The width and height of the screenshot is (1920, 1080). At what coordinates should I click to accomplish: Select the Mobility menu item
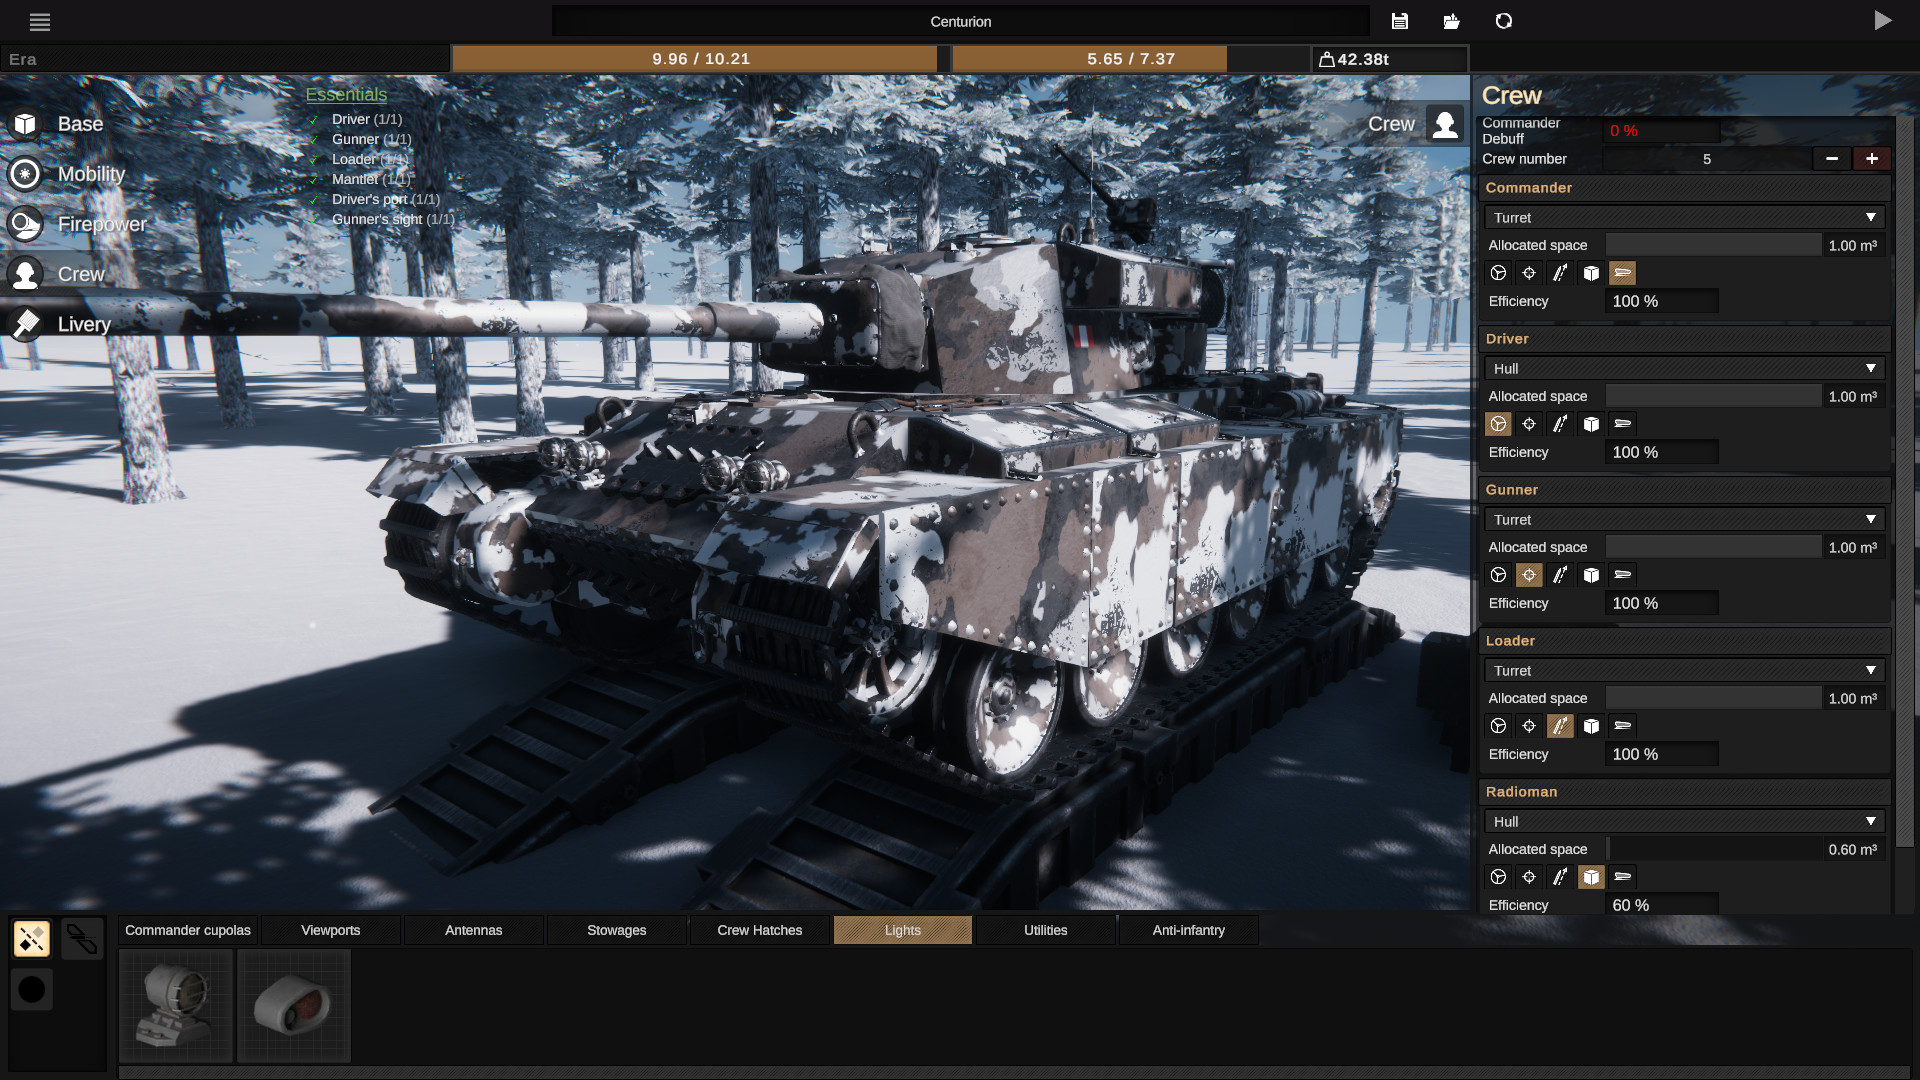(x=90, y=173)
